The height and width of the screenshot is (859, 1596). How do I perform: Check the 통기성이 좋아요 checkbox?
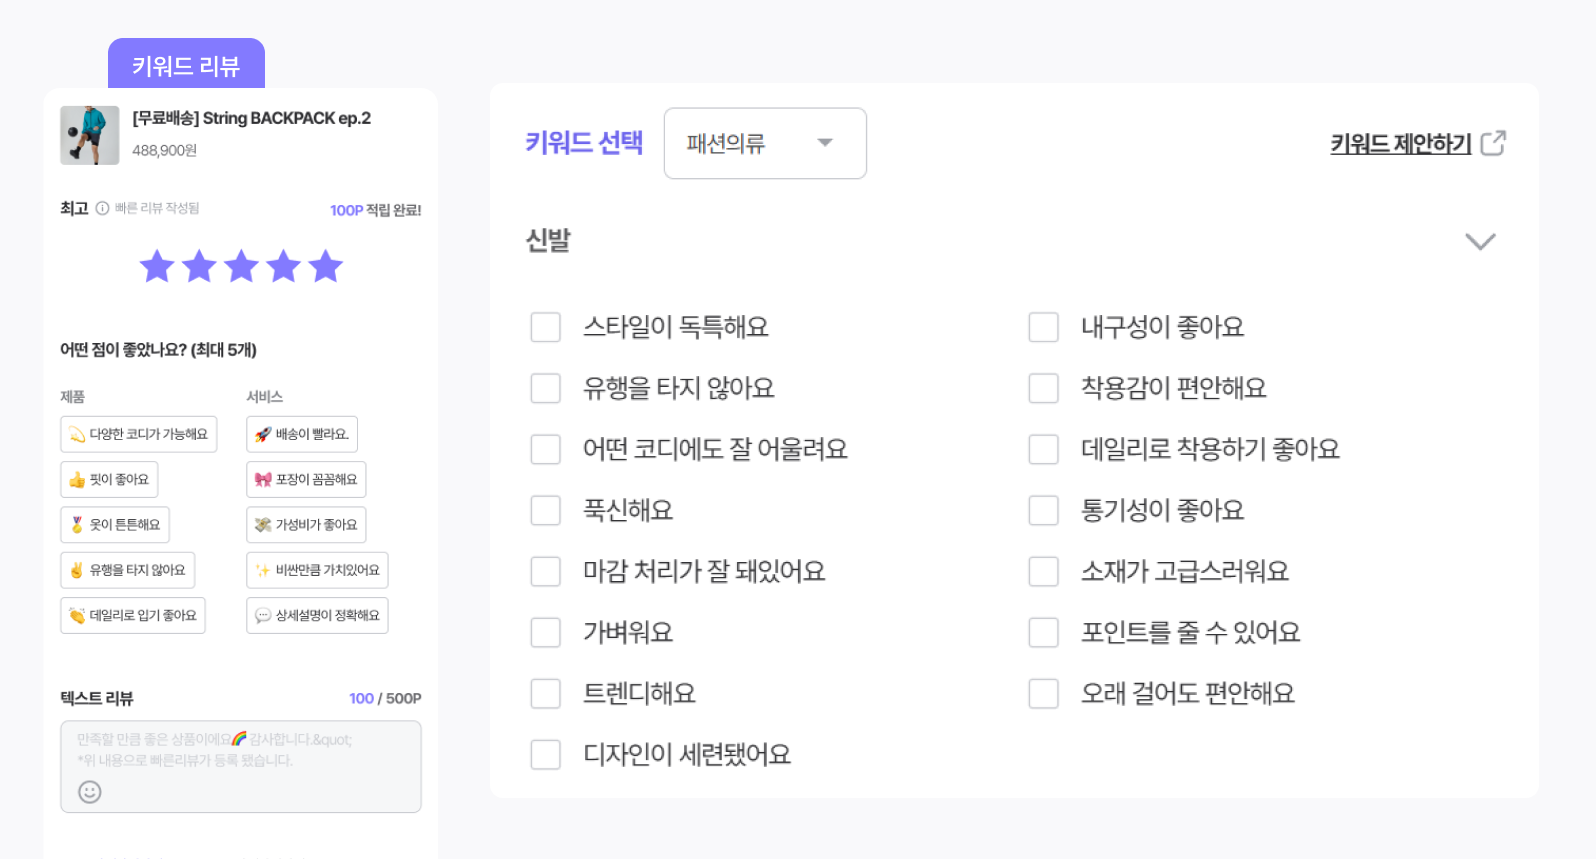pyautogui.click(x=1044, y=510)
